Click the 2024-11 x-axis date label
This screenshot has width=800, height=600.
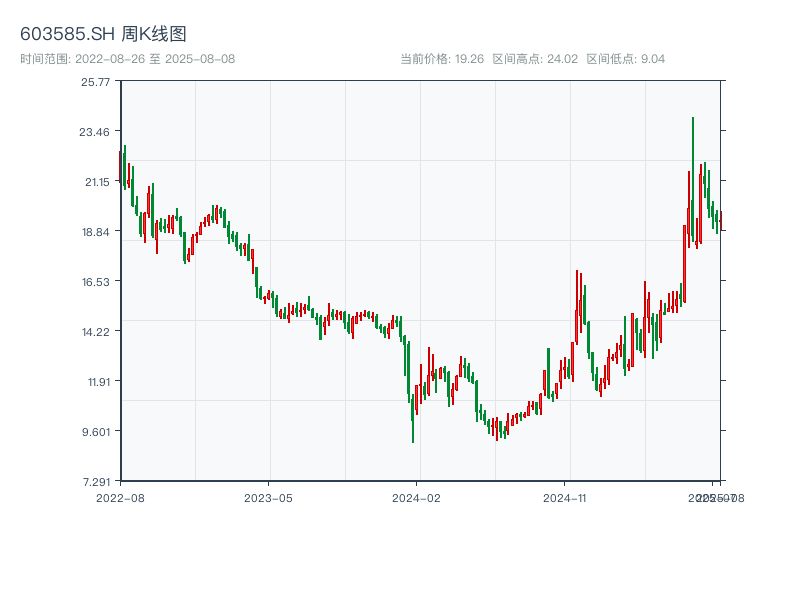[x=565, y=497]
